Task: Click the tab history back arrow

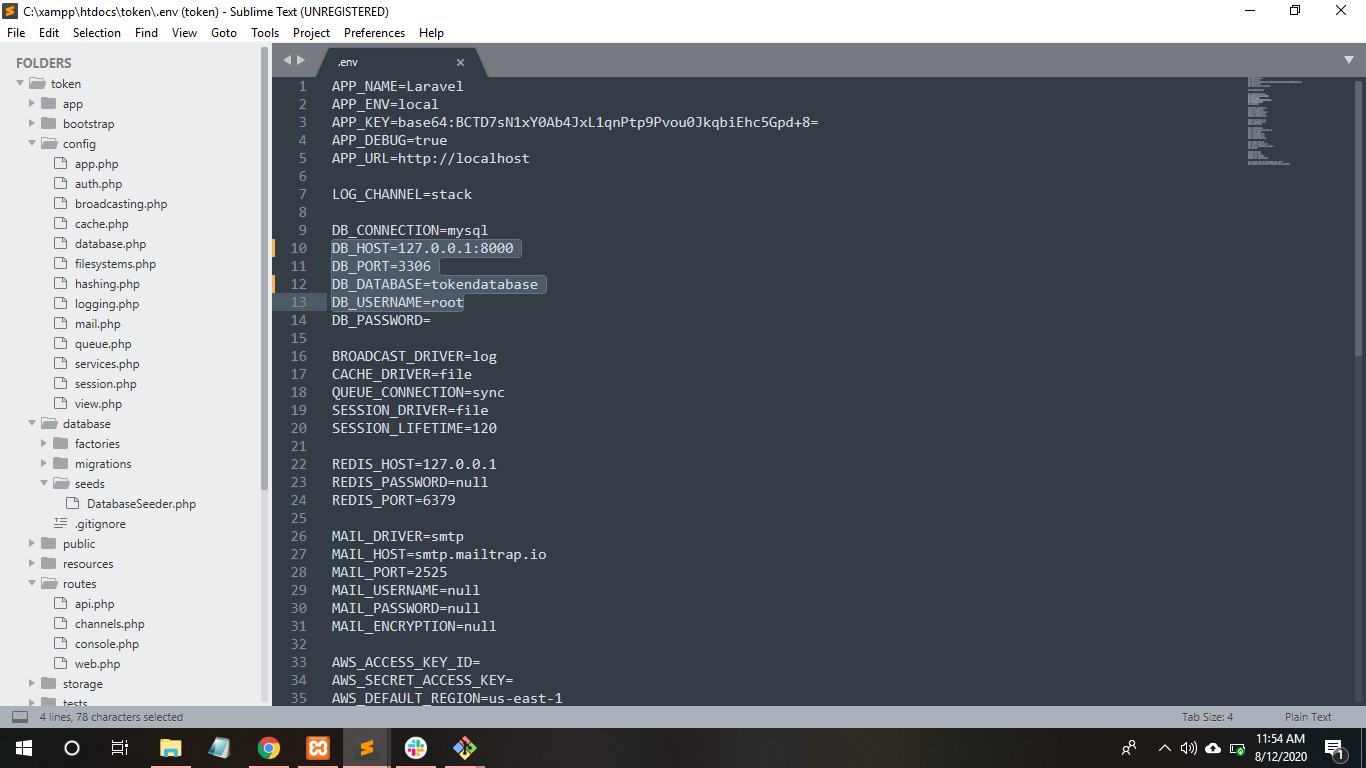Action: click(x=287, y=60)
